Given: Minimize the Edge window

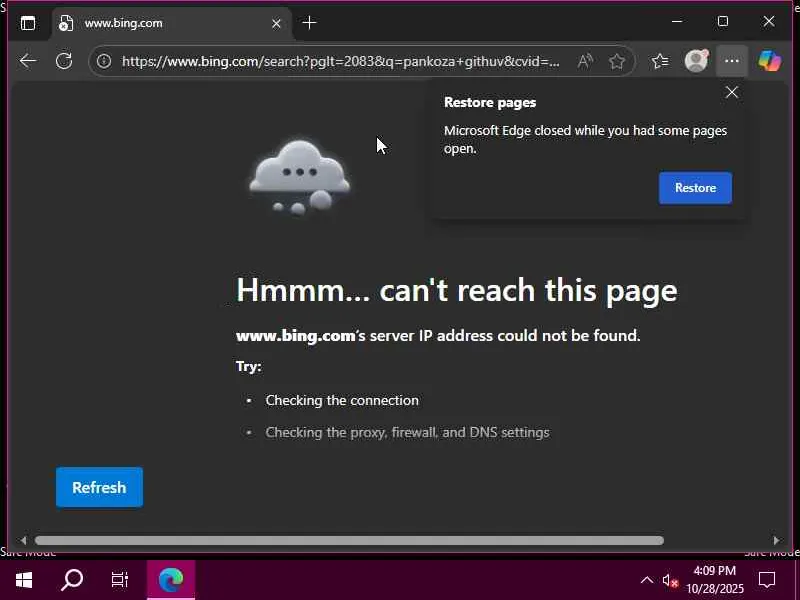Looking at the screenshot, I should [x=677, y=21].
